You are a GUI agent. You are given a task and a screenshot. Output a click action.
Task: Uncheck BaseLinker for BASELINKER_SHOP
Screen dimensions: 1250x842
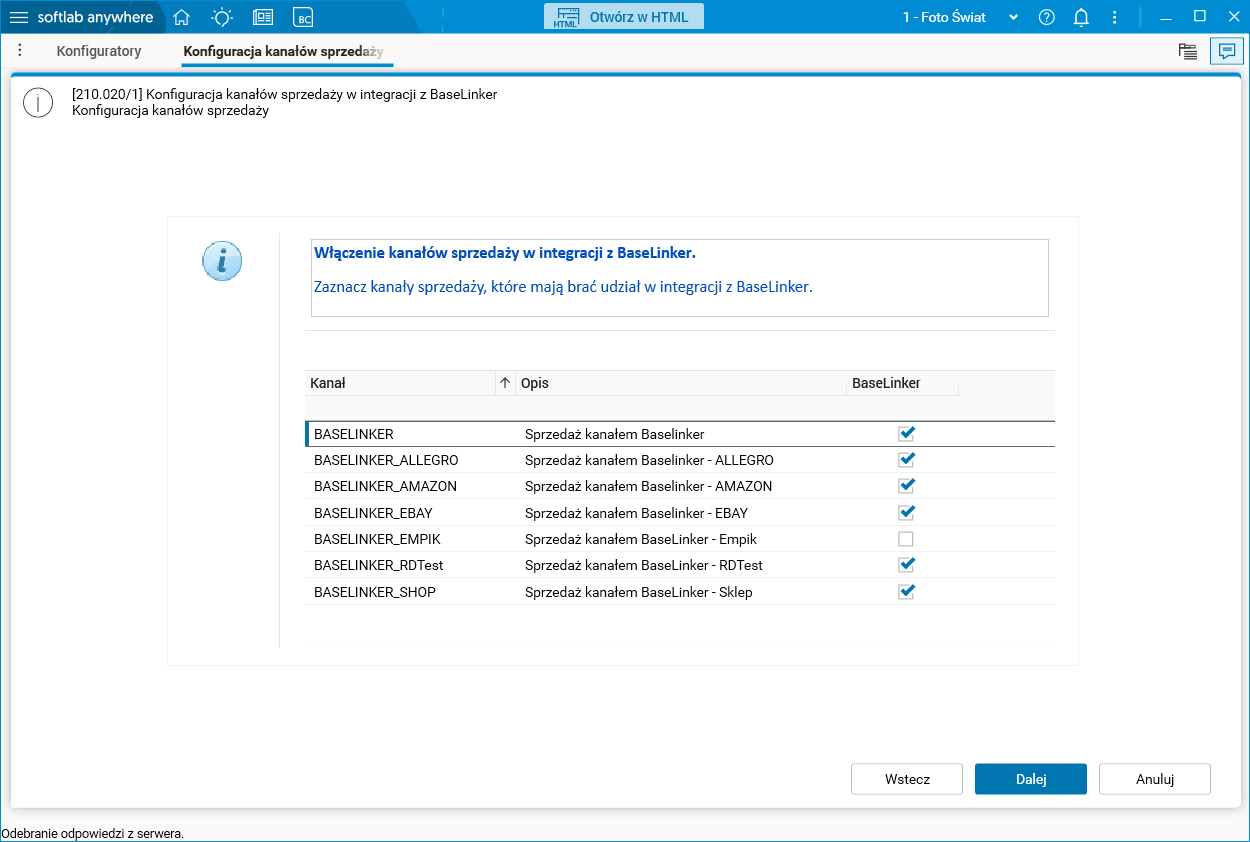point(906,591)
